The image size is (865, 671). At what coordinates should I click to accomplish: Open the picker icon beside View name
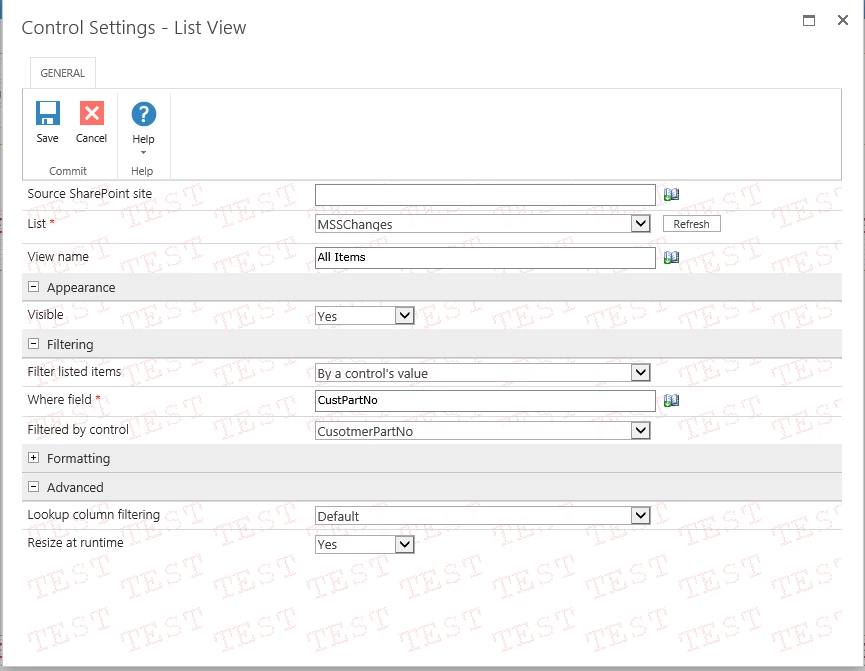click(x=671, y=258)
